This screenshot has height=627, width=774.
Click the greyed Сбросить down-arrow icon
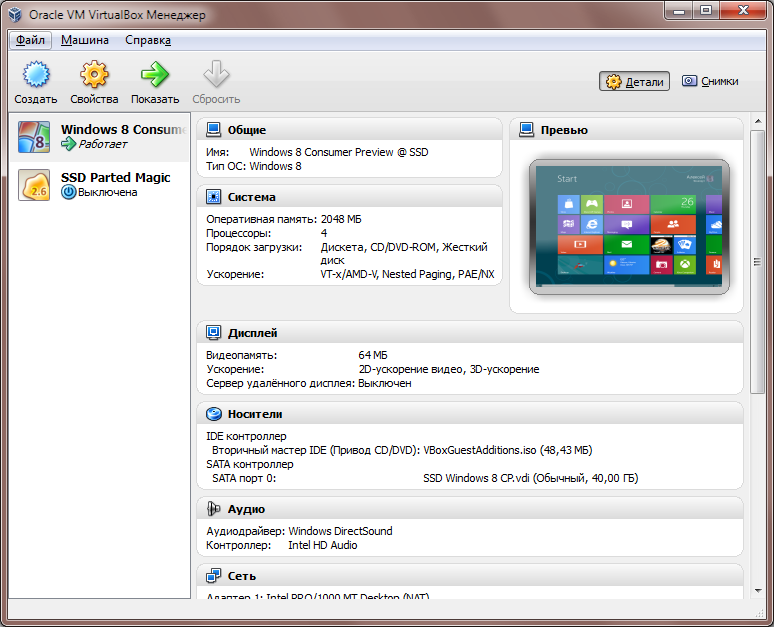pyautogui.click(x=216, y=75)
